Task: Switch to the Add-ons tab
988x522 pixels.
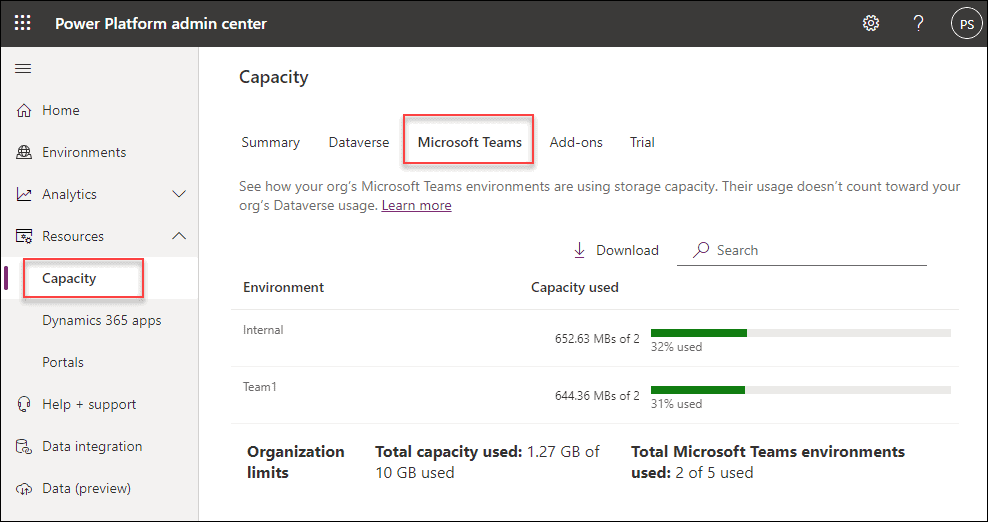Action: click(576, 142)
